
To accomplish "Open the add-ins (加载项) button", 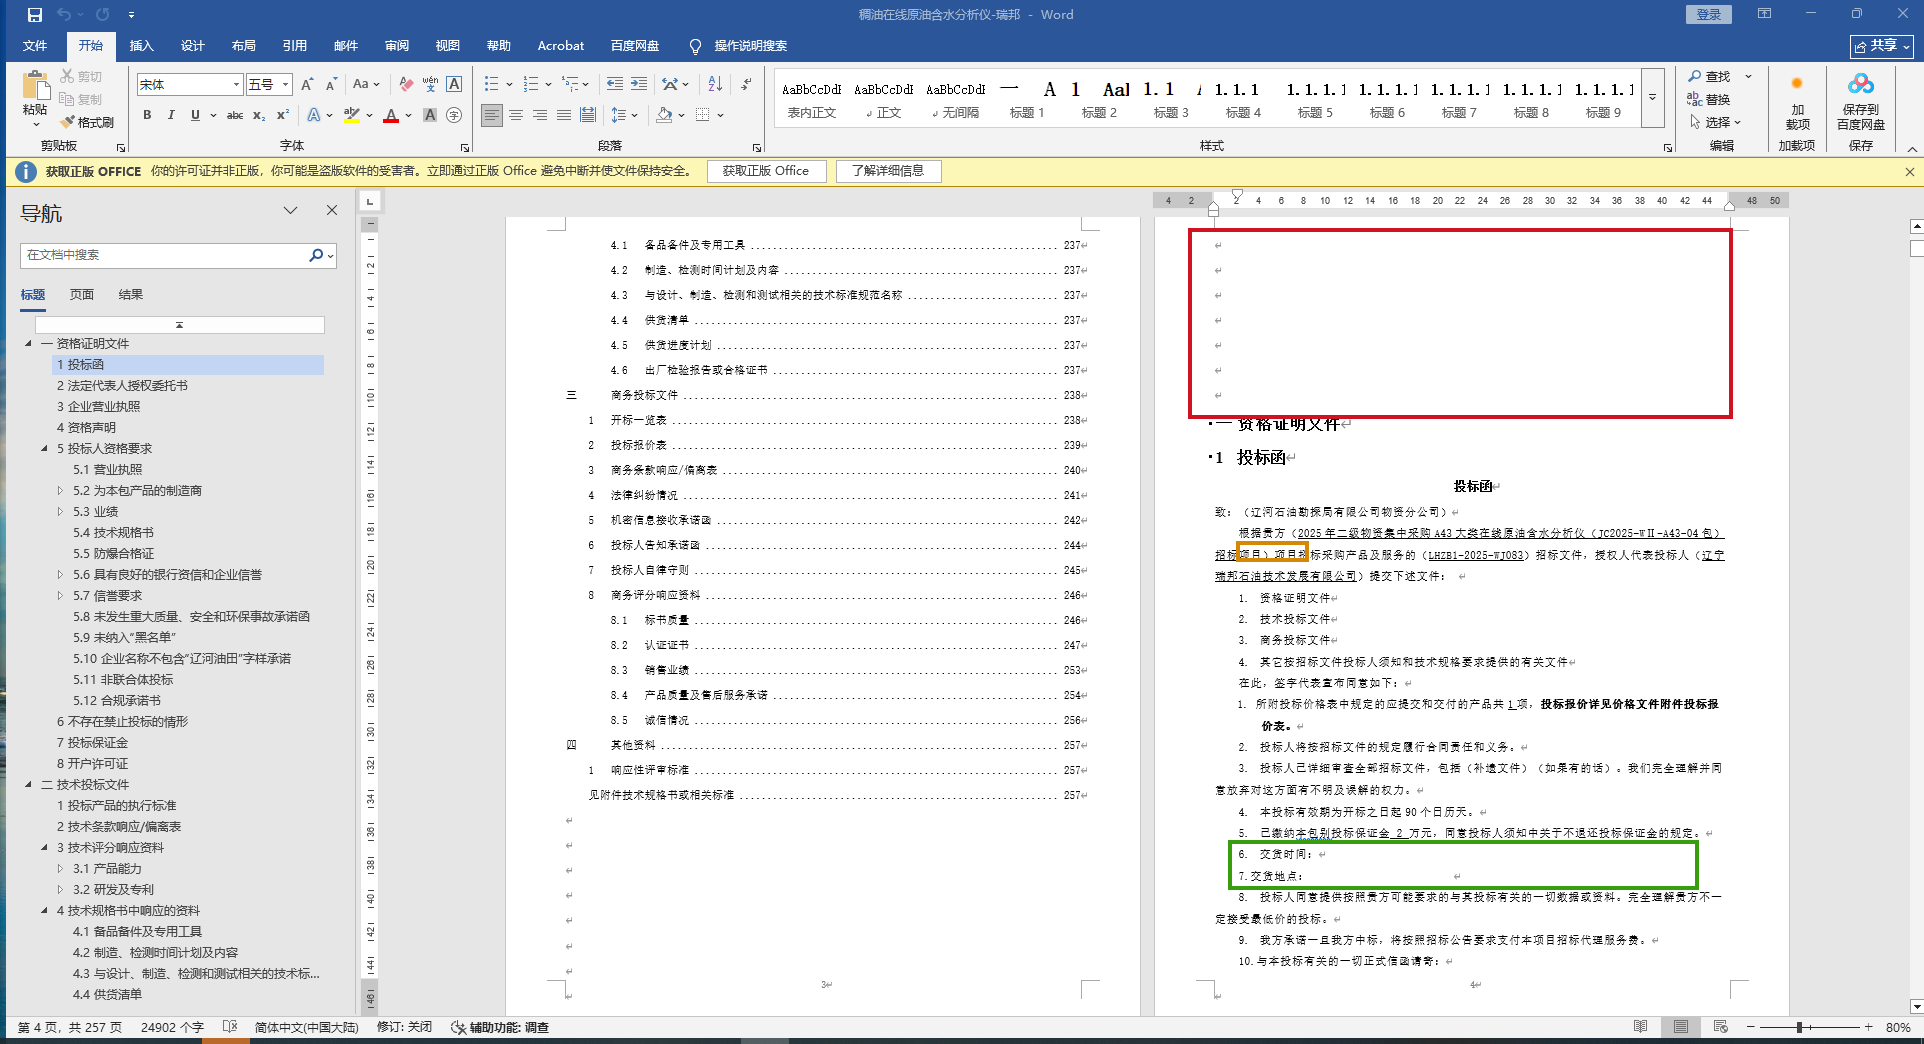I will [1797, 103].
